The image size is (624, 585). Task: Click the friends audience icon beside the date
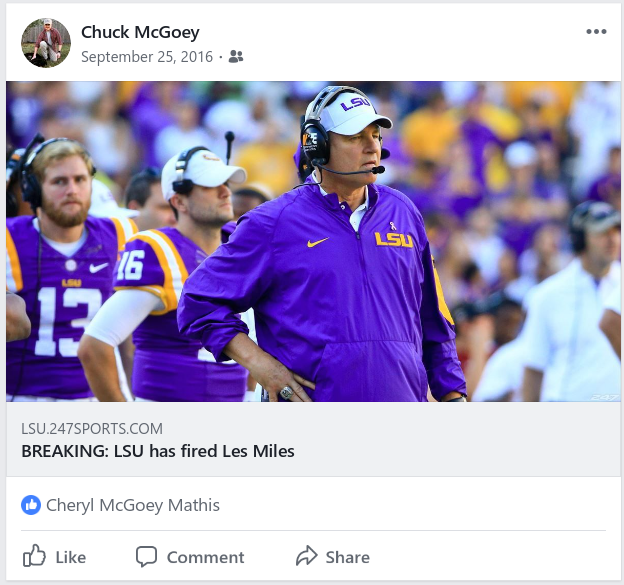pos(236,57)
